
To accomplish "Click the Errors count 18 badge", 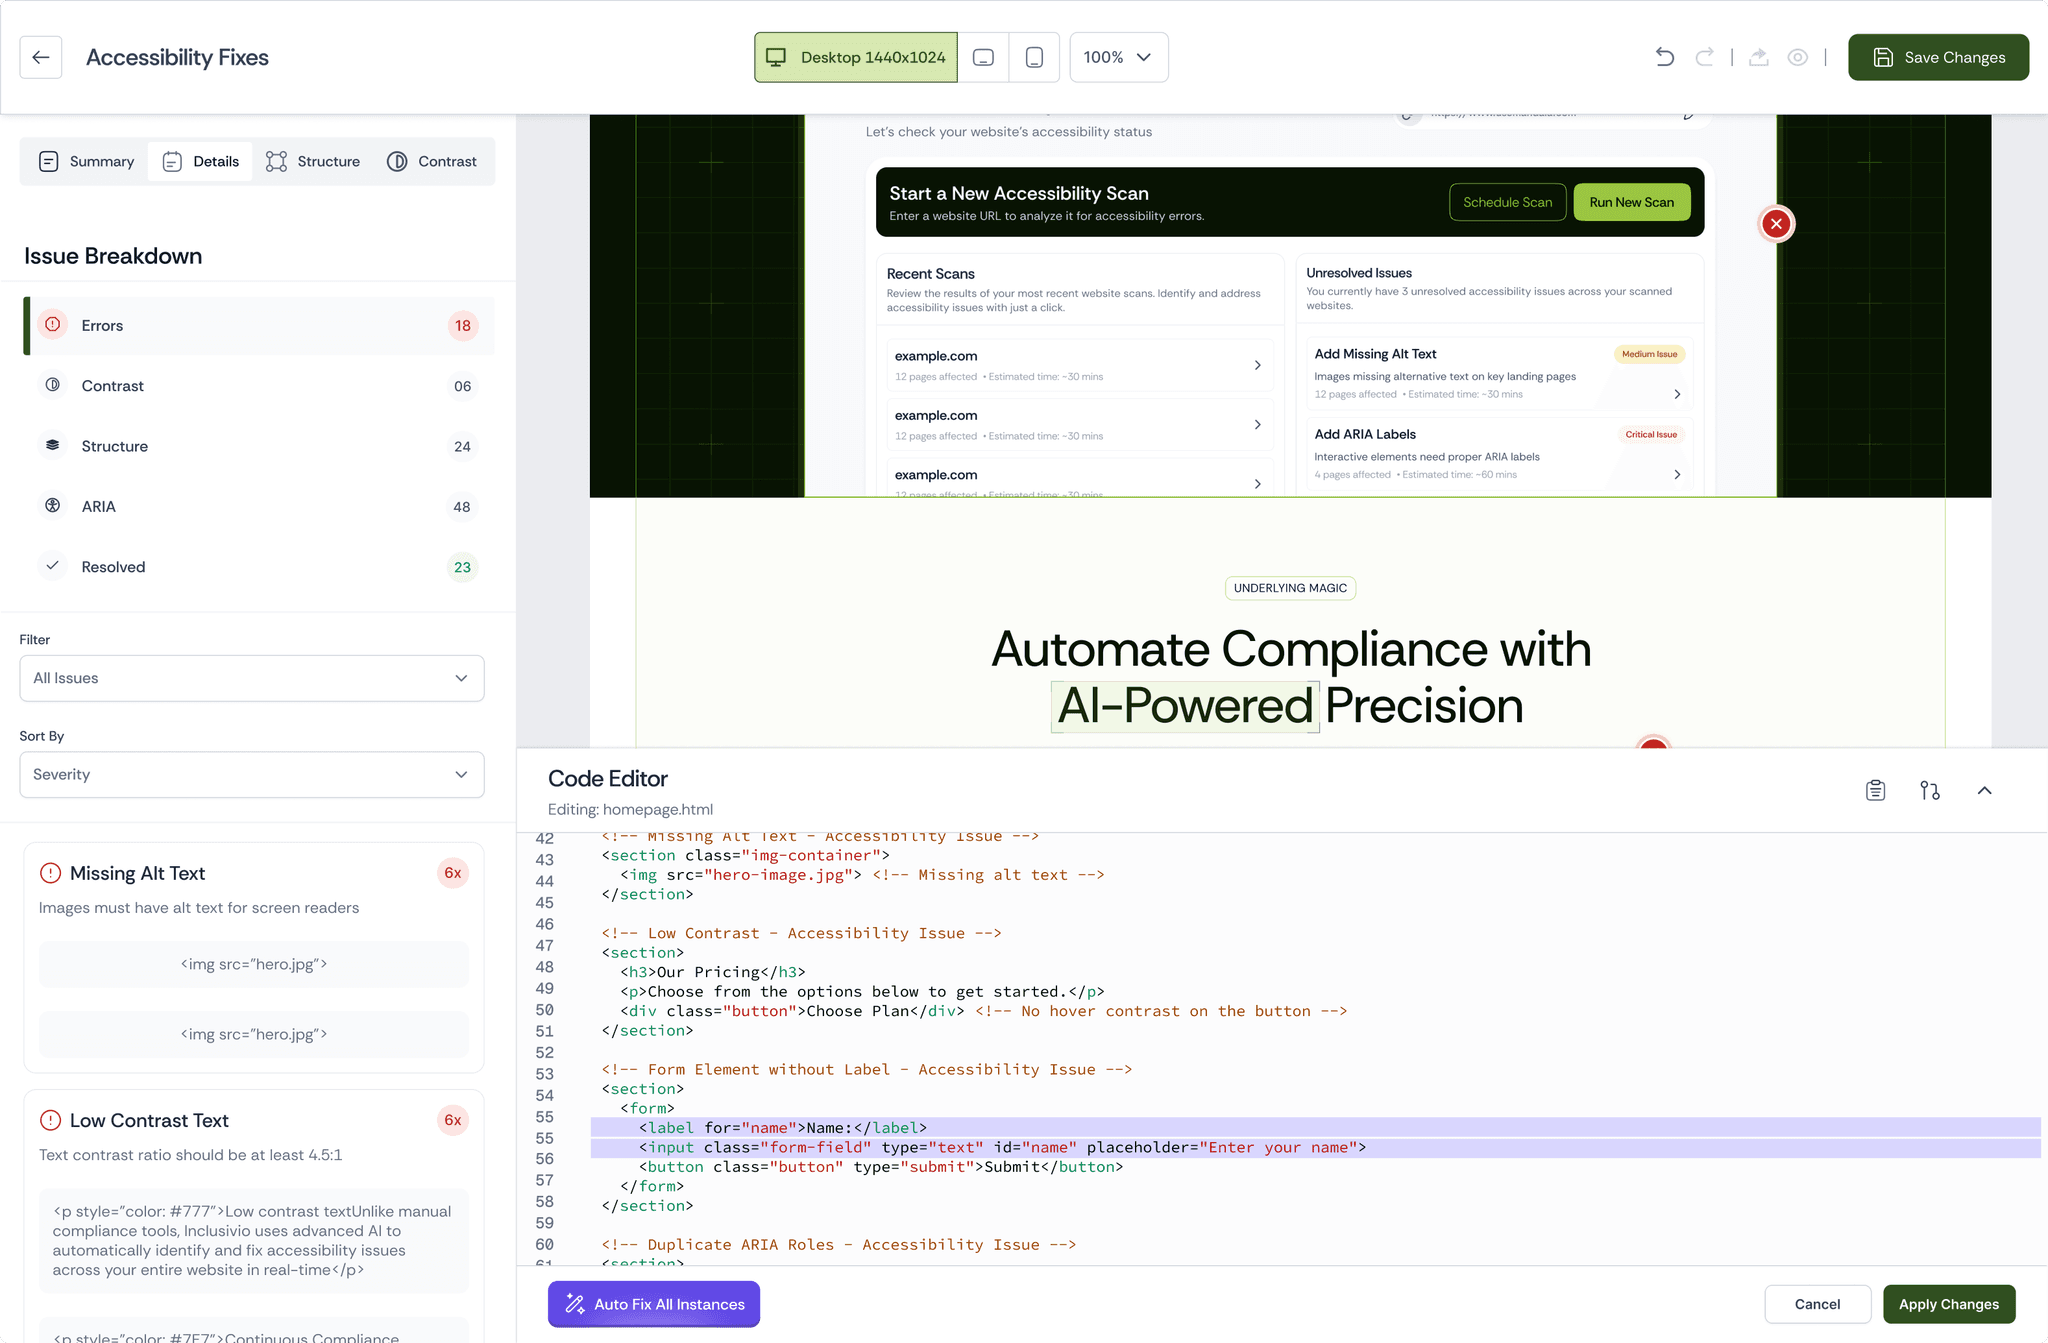I will 462,326.
